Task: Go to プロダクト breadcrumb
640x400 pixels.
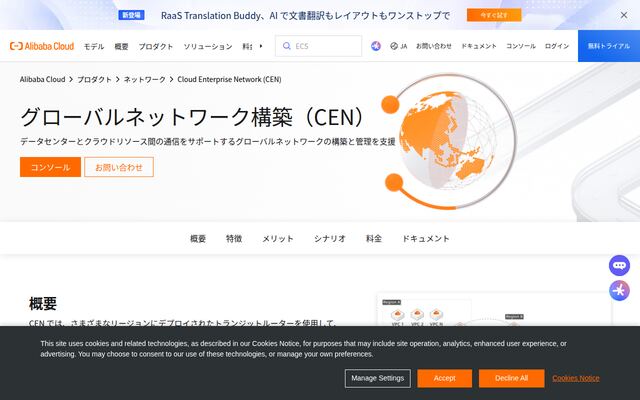Action: (94, 80)
